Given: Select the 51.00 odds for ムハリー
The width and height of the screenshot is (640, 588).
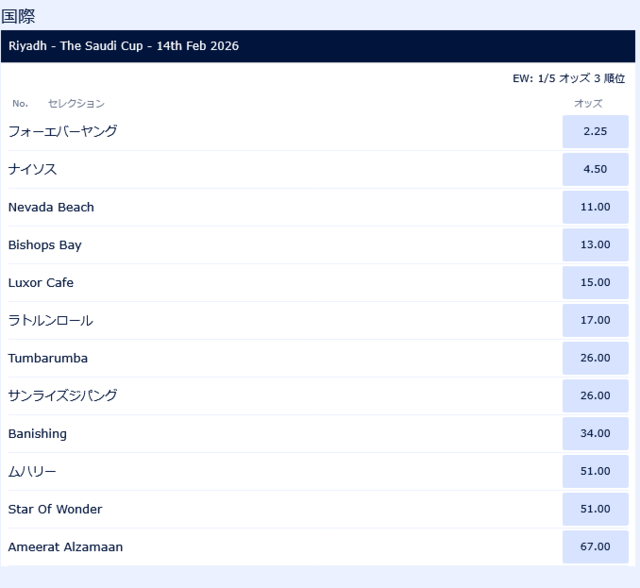Looking at the screenshot, I should tap(595, 471).
